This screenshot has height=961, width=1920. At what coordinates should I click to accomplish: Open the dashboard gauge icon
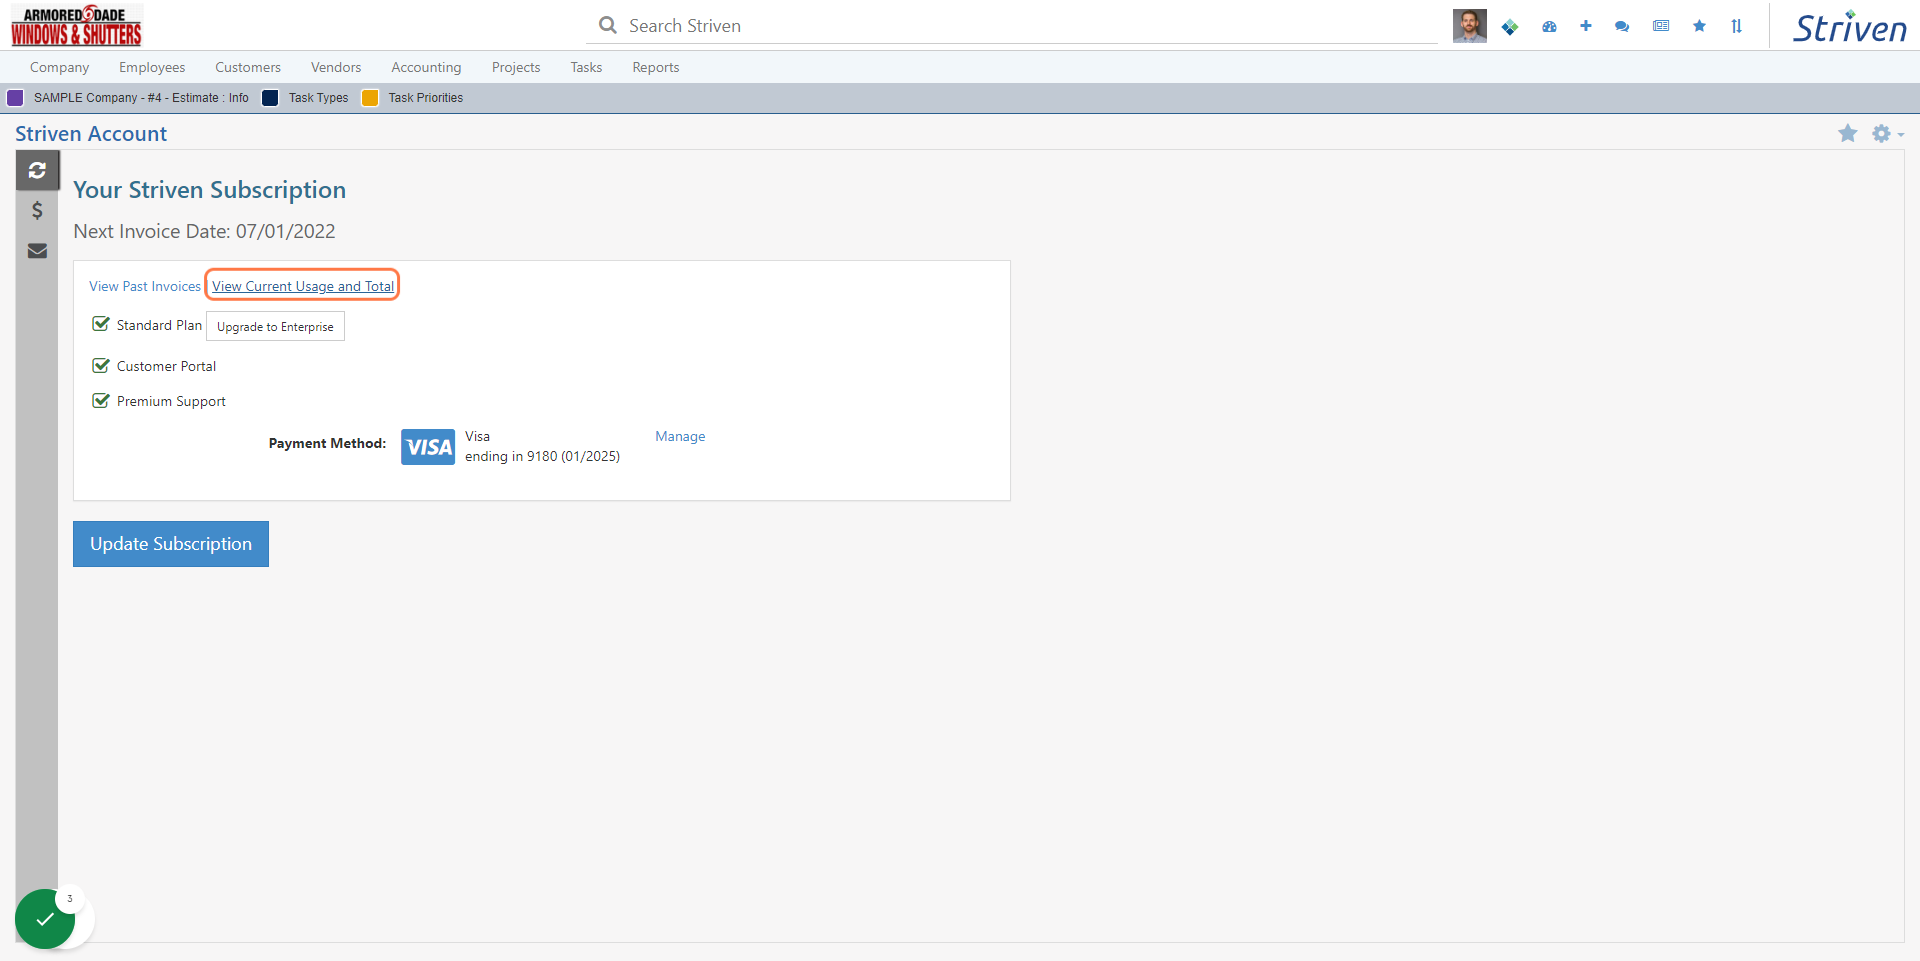[x=1549, y=27]
